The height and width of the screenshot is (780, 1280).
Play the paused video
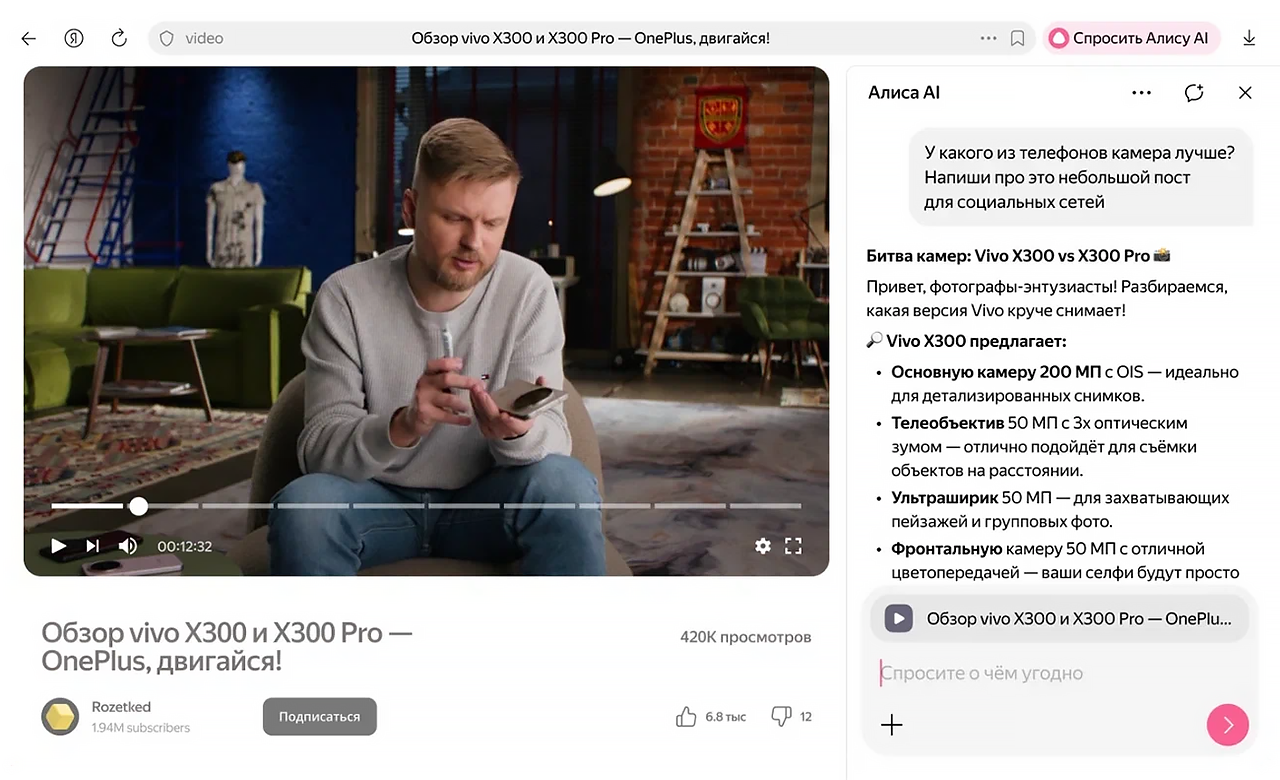tap(58, 546)
